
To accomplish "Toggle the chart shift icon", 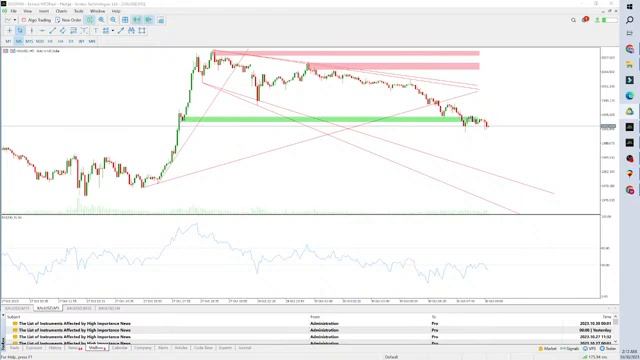I will (x=149, y=20).
